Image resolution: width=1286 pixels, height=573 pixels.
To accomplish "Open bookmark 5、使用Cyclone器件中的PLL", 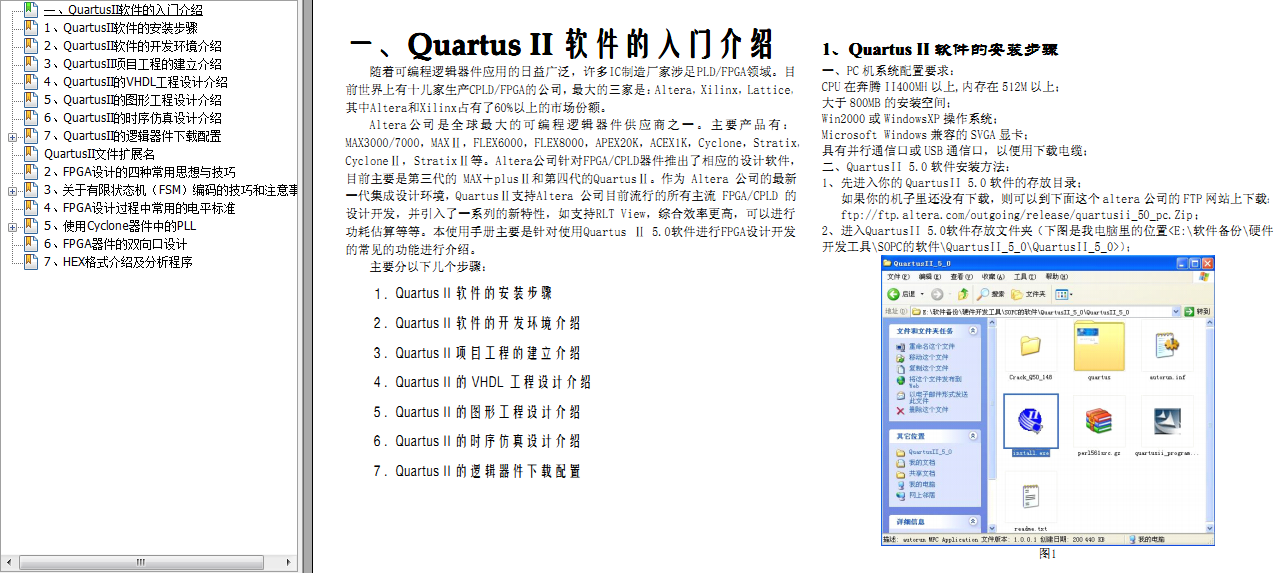I will pos(120,226).
